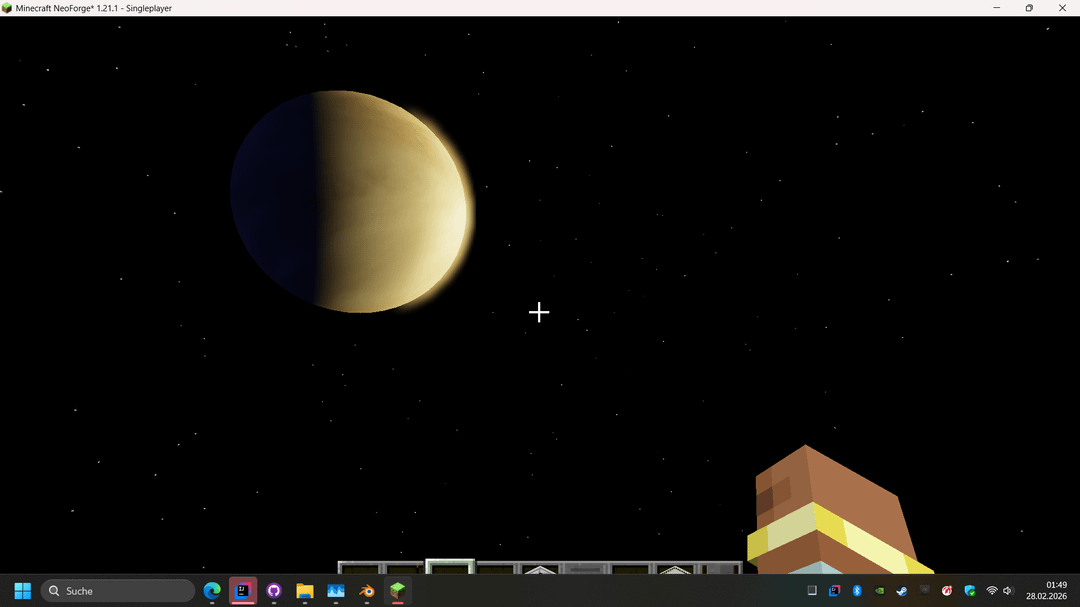Click the Minecraft grass block taskbar icon
Viewport: 1080px width, 607px height.
[x=398, y=591]
